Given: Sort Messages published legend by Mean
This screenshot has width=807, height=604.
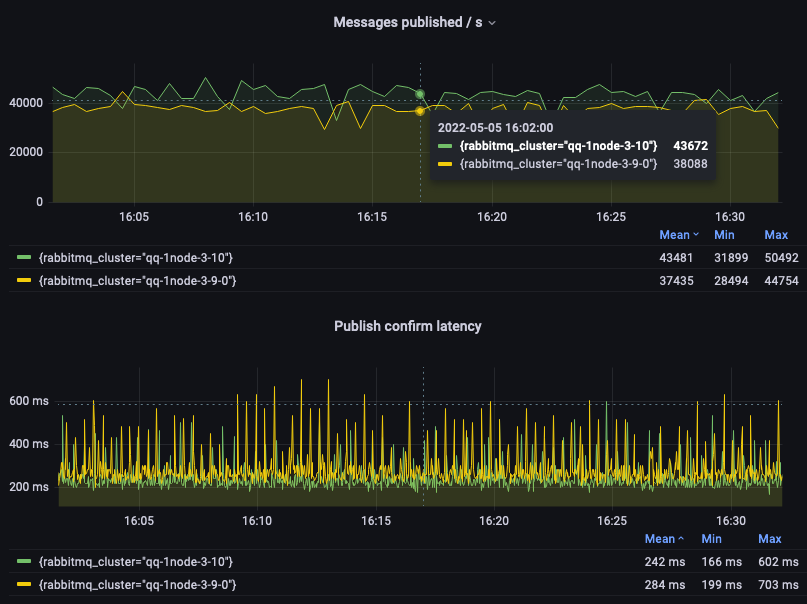Looking at the screenshot, I should point(679,235).
